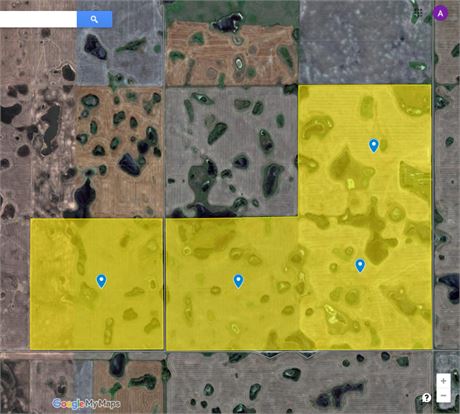Click the blue magnifier search button
The height and width of the screenshot is (414, 460).
pyautogui.click(x=94, y=19)
